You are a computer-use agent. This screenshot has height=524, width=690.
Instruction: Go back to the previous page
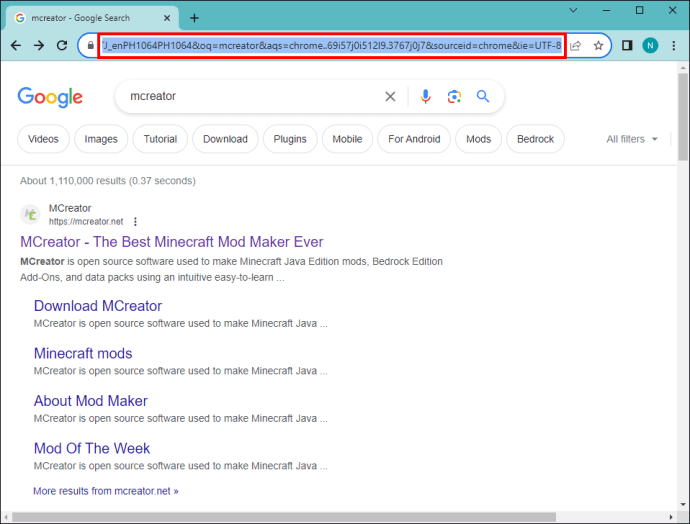(16, 45)
